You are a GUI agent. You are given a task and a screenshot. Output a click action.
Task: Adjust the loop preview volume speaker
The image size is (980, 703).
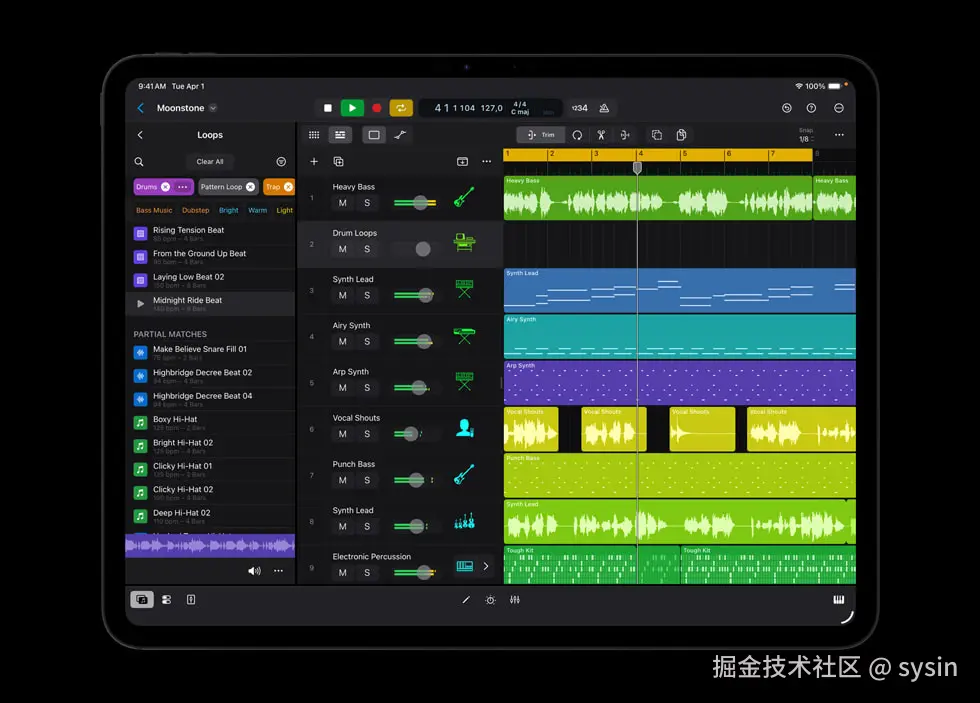(254, 571)
